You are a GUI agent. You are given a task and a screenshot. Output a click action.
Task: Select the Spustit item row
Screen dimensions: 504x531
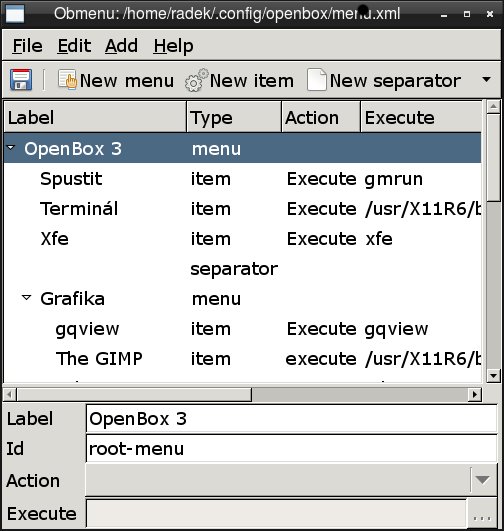pyautogui.click(x=243, y=178)
